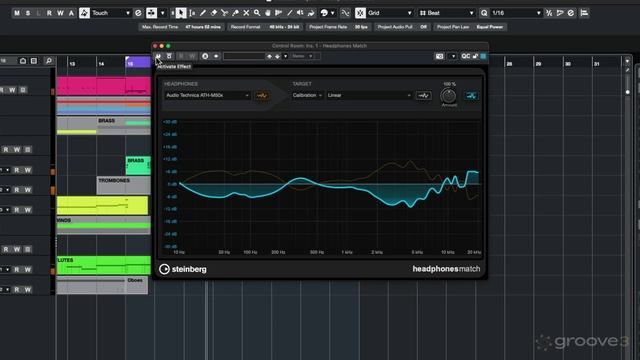
Task: Click the Quantize Q icon
Action: click(x=484, y=13)
